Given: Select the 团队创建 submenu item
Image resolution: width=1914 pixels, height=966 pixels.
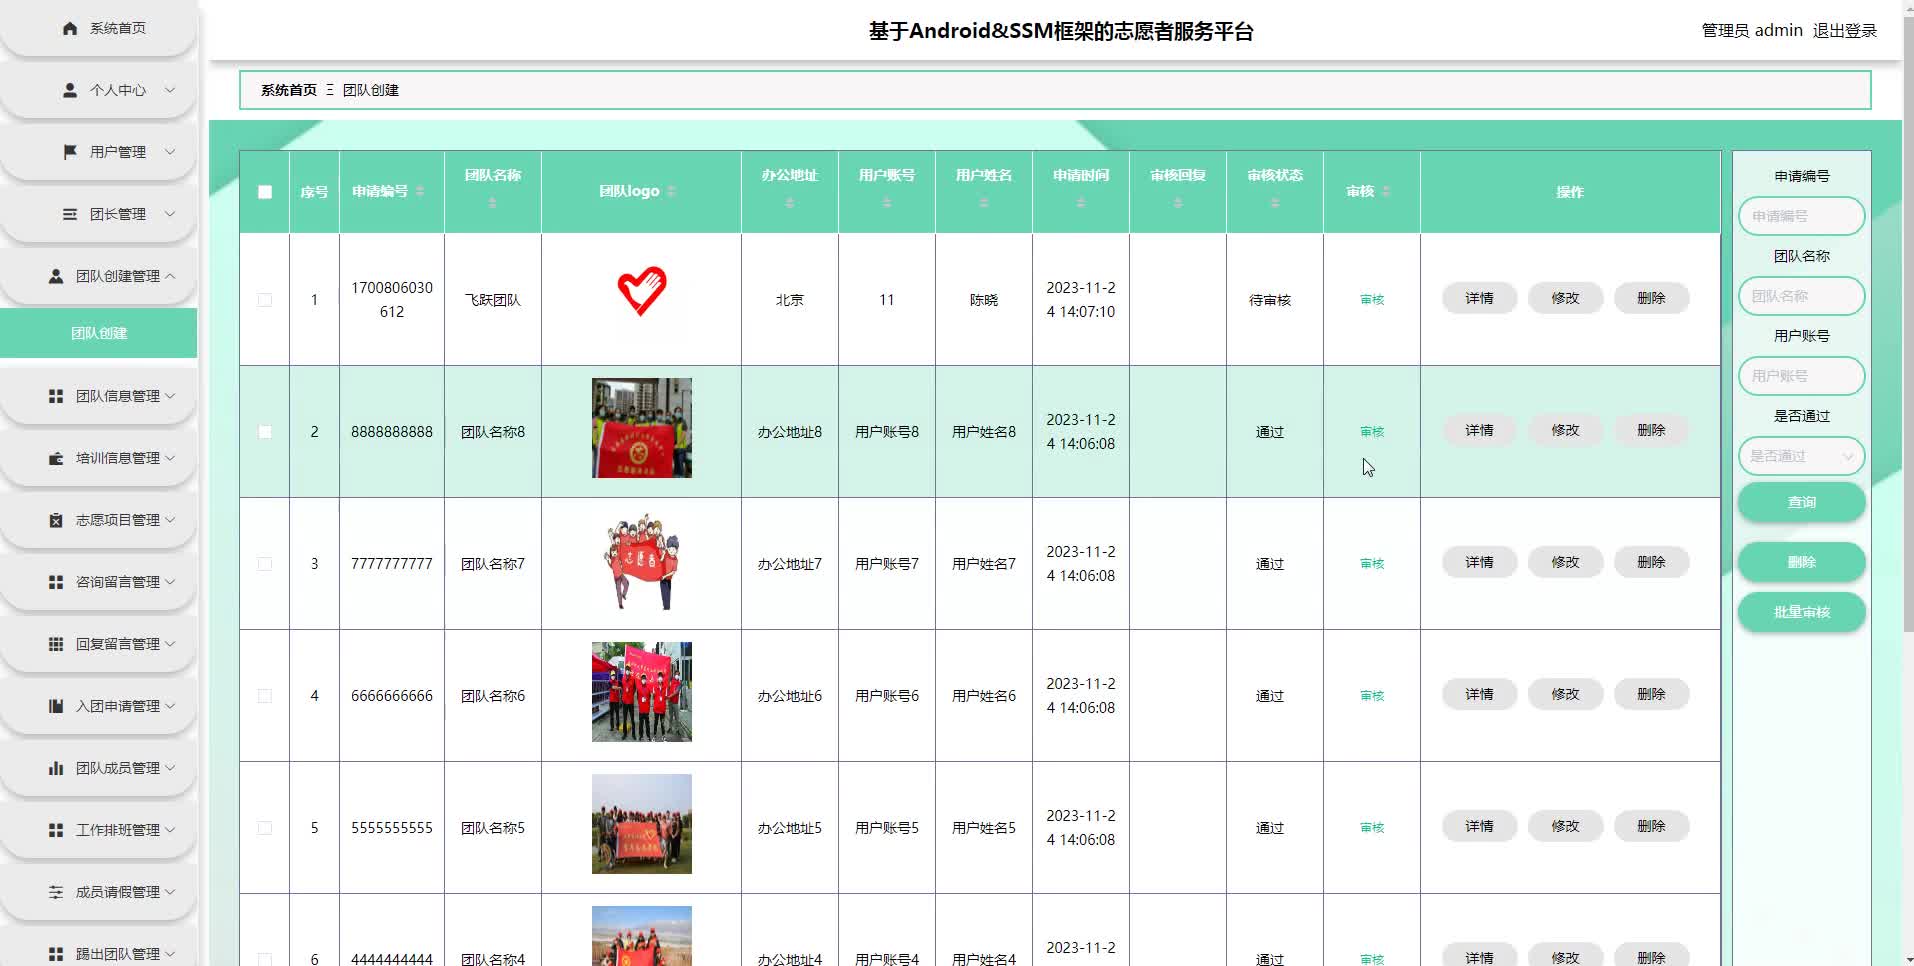Looking at the screenshot, I should 98,333.
